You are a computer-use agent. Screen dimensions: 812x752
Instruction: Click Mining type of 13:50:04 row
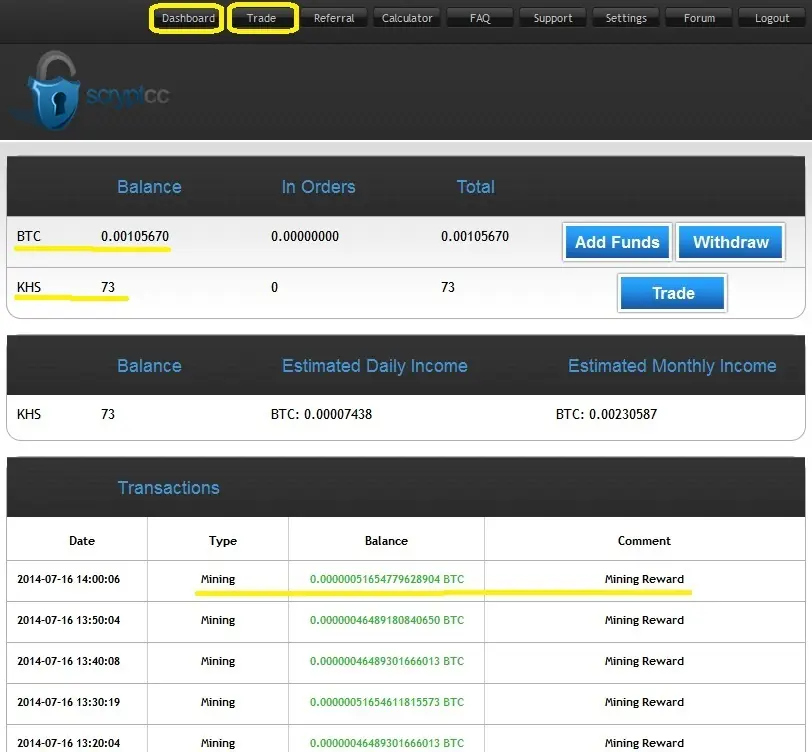[x=218, y=620]
